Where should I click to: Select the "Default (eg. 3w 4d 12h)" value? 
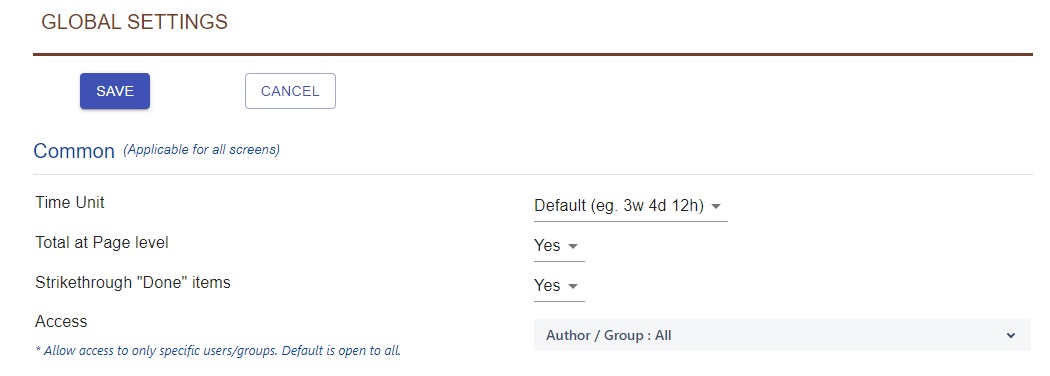click(619, 206)
